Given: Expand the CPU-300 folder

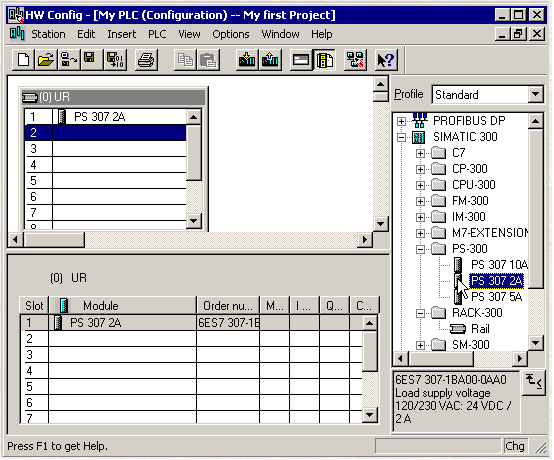Looking at the screenshot, I should pos(420,185).
